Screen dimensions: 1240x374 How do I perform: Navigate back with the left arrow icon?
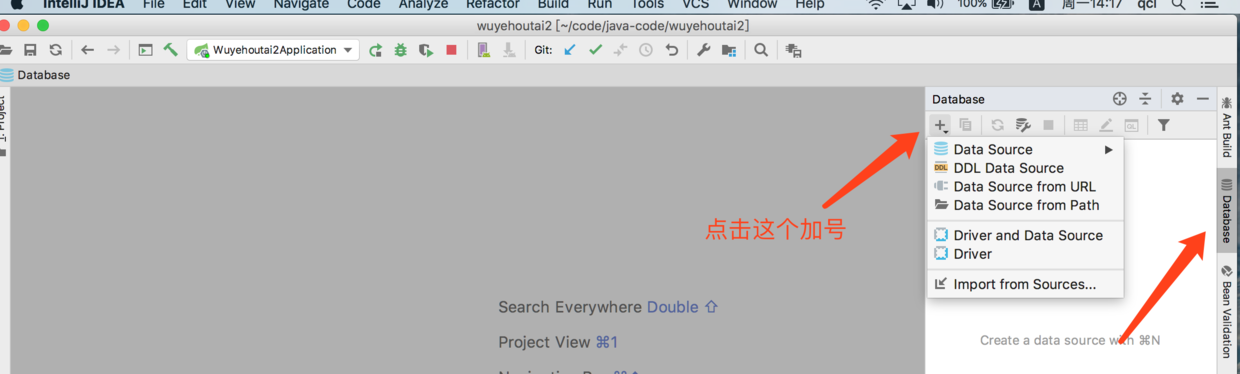tap(88, 50)
